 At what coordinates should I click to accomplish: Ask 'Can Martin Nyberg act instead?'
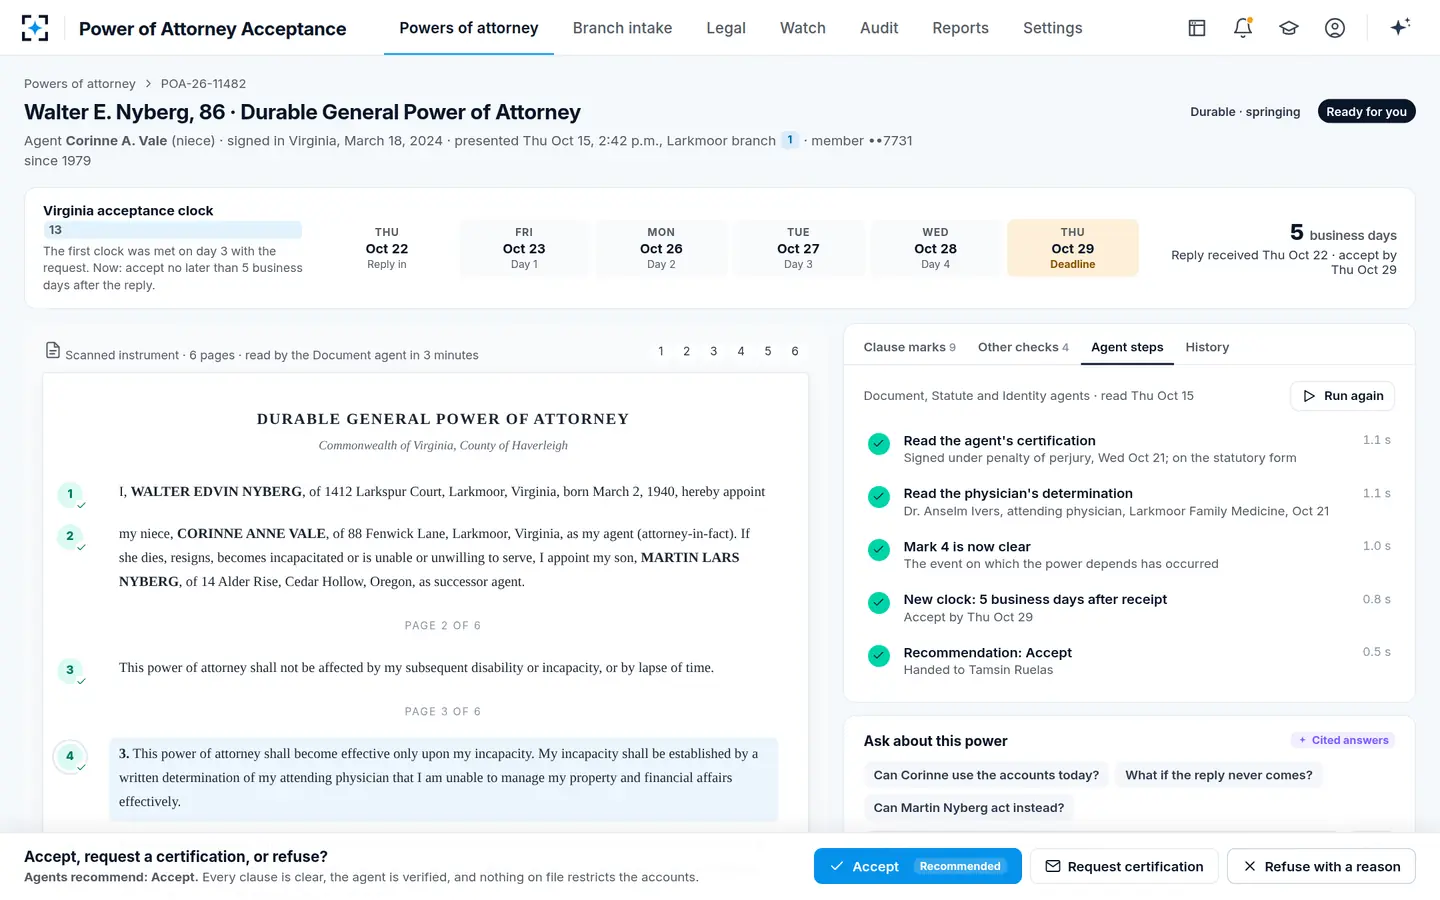[968, 808]
